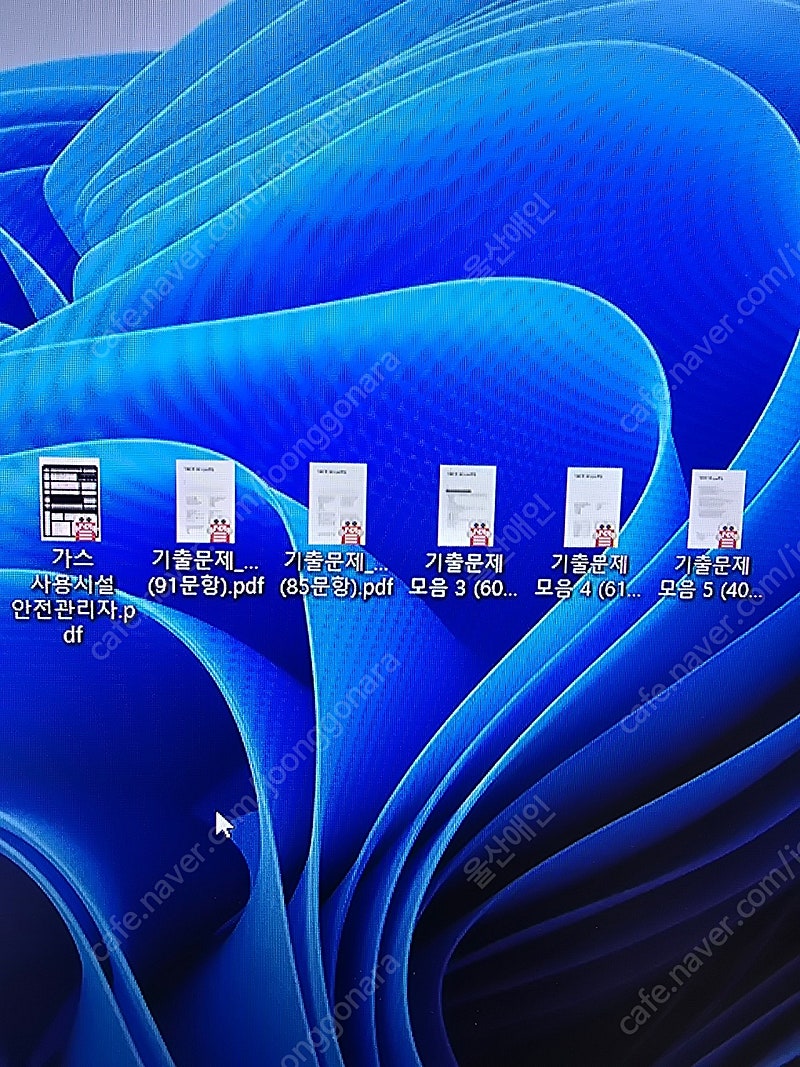
Task: Select the 기출문제 모음 3 file icon
Action: pos(467,506)
